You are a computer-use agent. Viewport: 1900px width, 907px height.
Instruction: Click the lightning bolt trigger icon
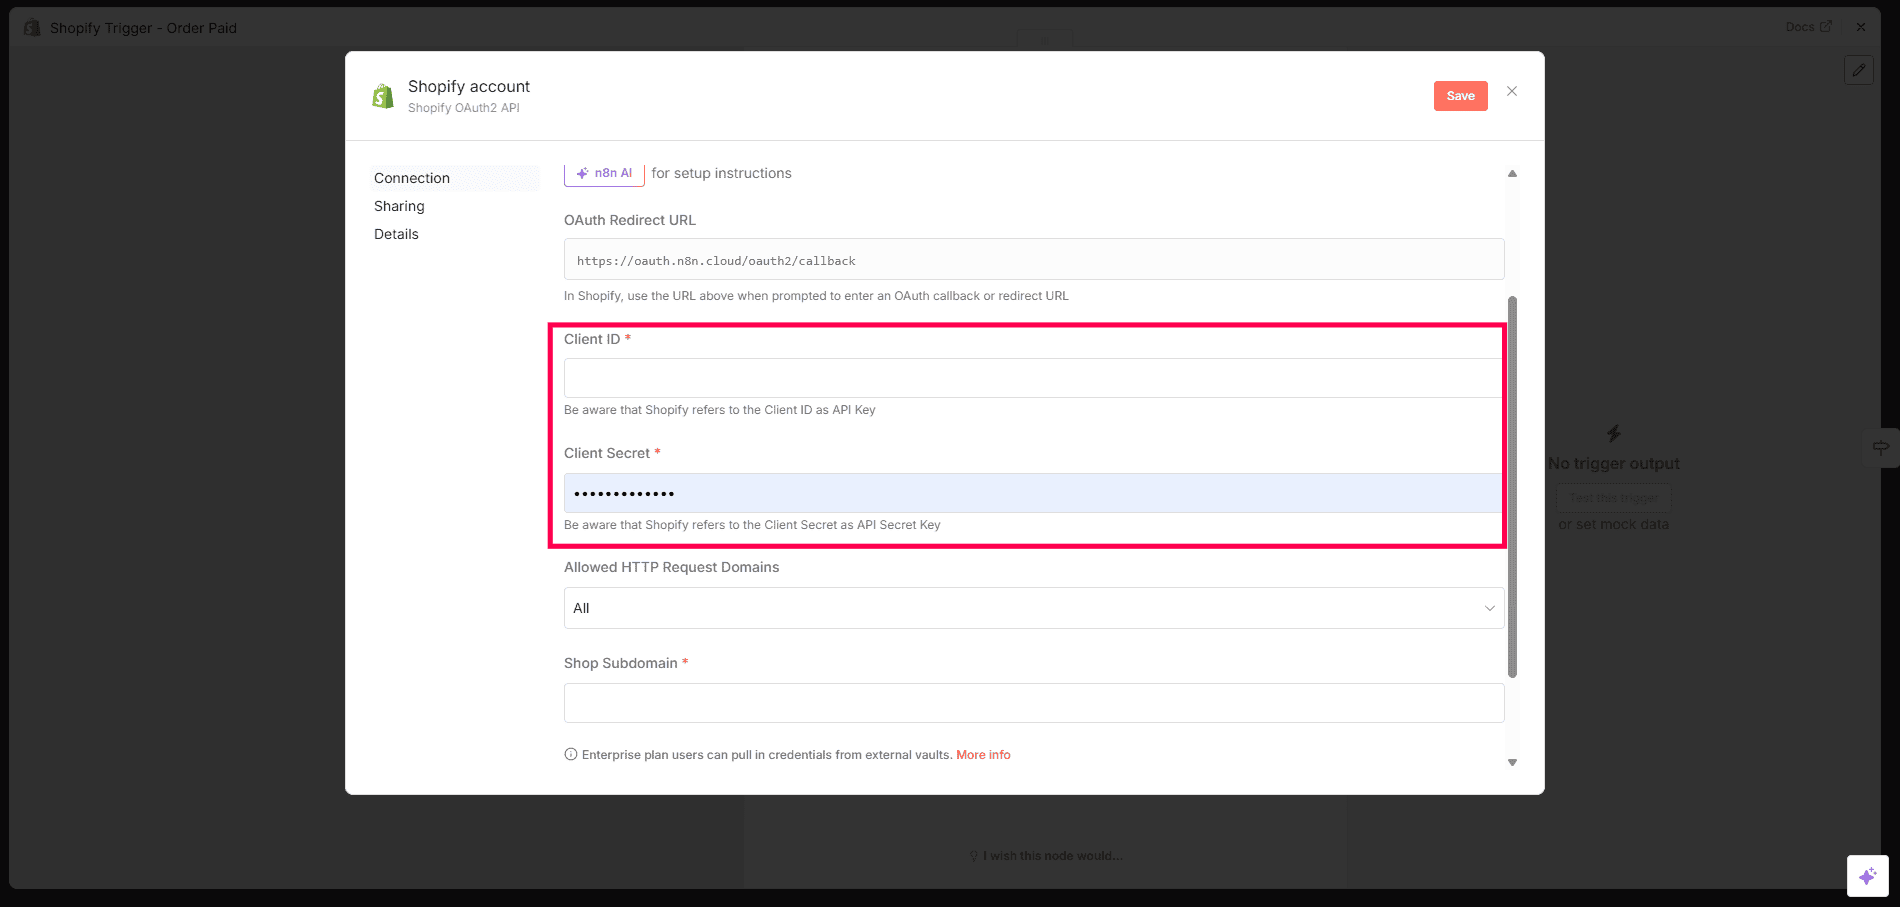pyautogui.click(x=1613, y=433)
